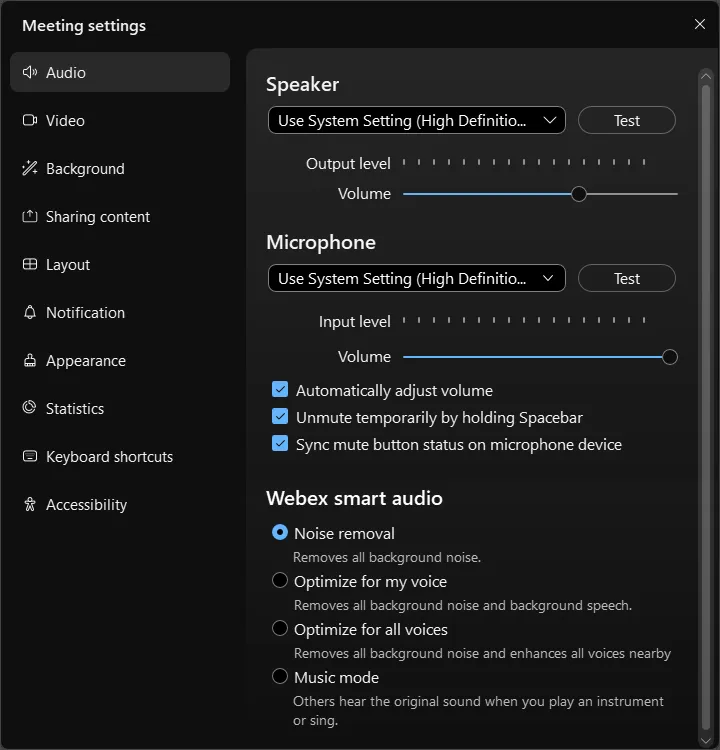The width and height of the screenshot is (720, 750).
Task: Disable Unmute temporarily by holding Spacebar
Action: pyautogui.click(x=280, y=417)
